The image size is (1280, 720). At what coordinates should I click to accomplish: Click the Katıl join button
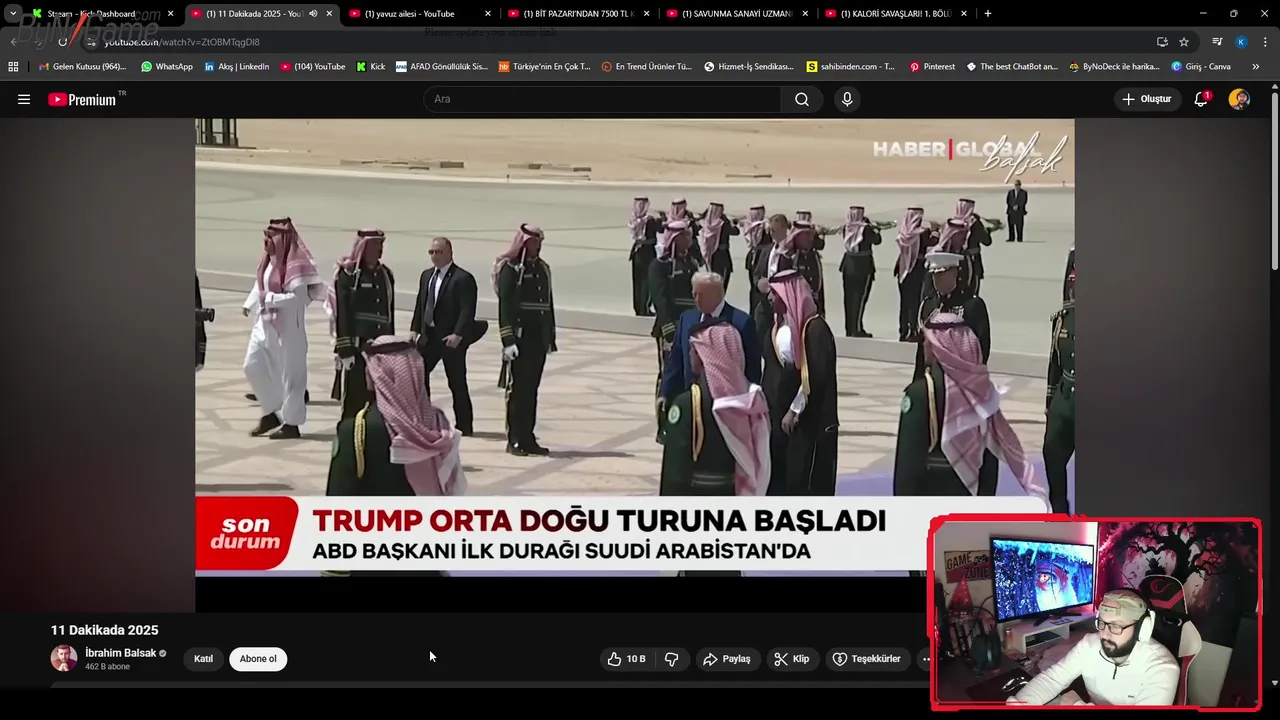pos(203,659)
